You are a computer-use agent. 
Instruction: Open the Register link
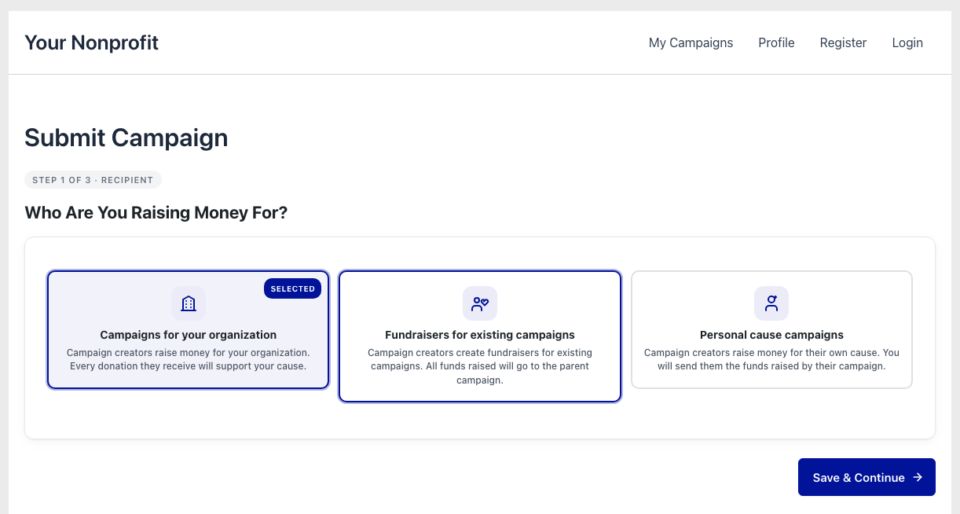pos(843,43)
